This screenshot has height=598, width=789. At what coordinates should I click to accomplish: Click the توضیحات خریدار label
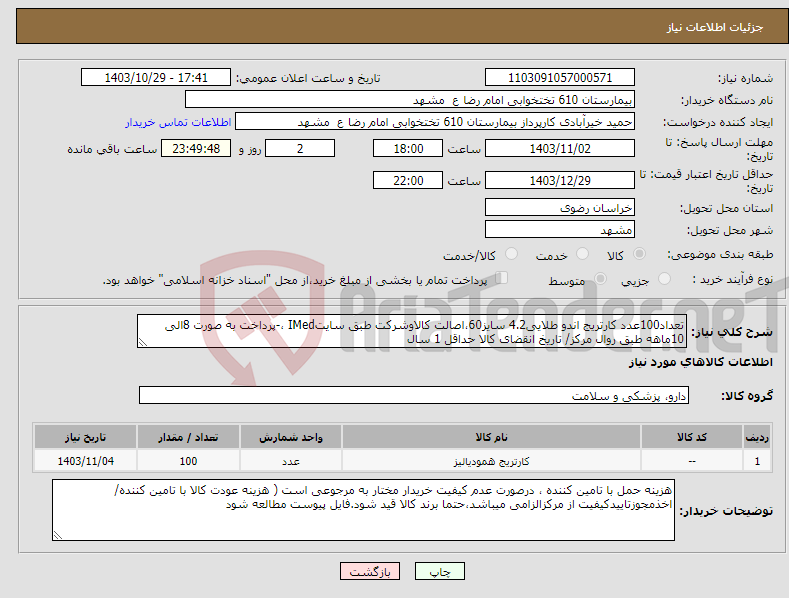(726, 511)
